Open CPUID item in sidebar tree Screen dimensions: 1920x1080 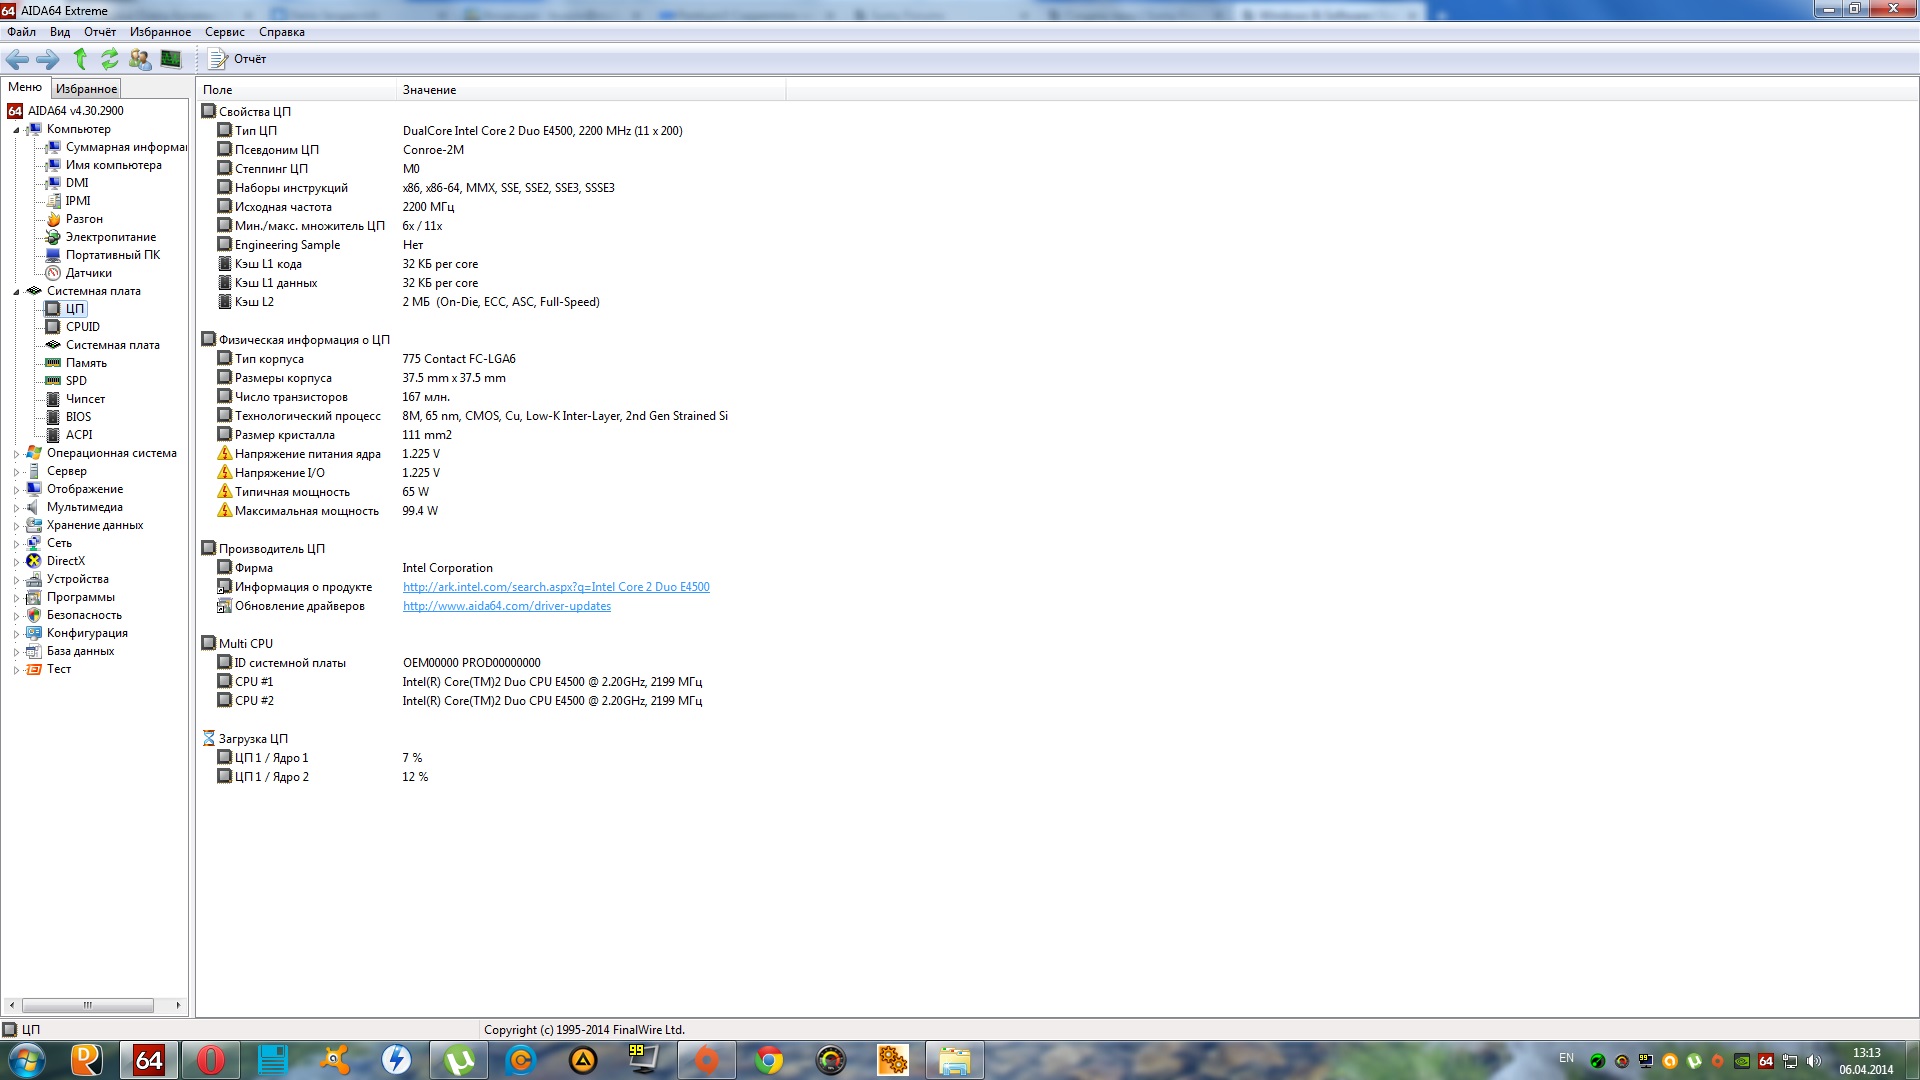(82, 327)
